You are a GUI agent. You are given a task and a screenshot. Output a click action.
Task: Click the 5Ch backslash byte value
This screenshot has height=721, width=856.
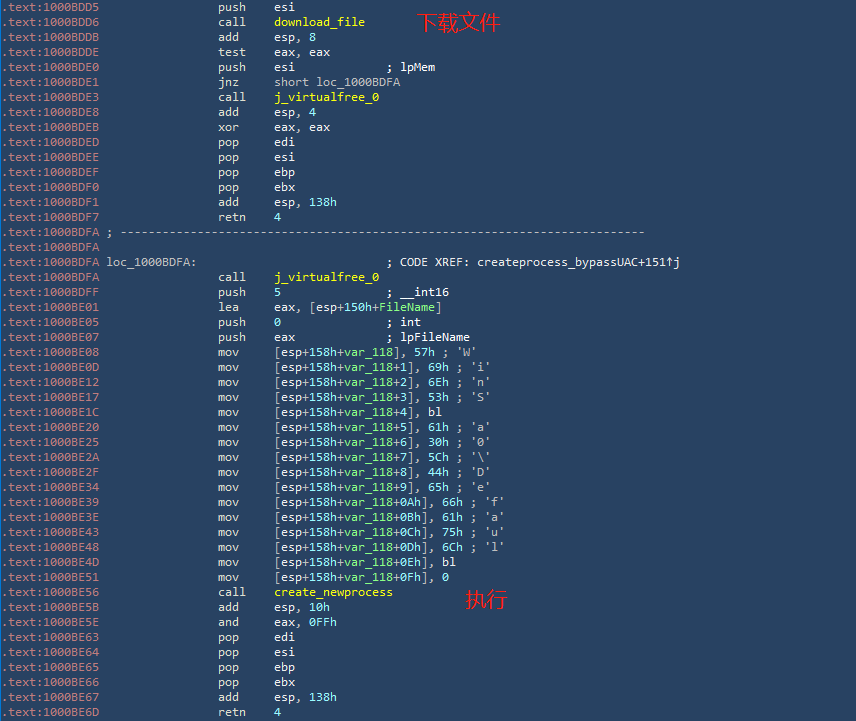[438, 457]
